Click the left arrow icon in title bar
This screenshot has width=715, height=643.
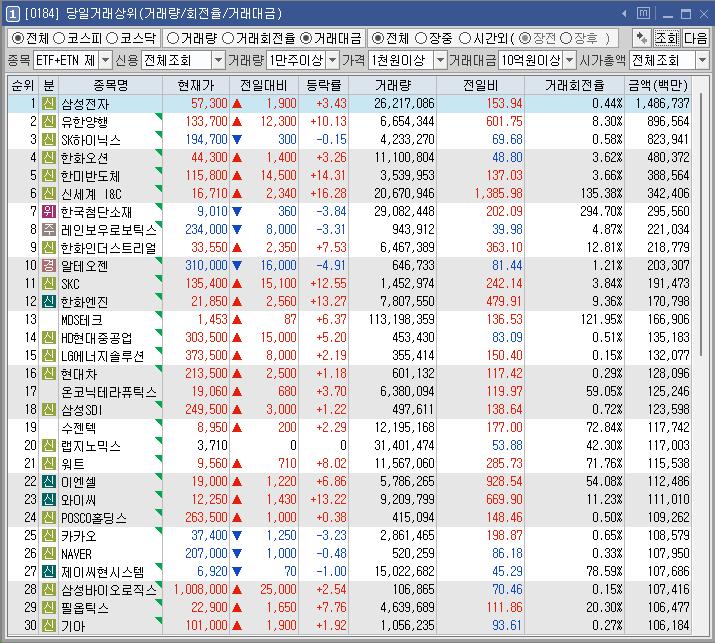pos(624,14)
